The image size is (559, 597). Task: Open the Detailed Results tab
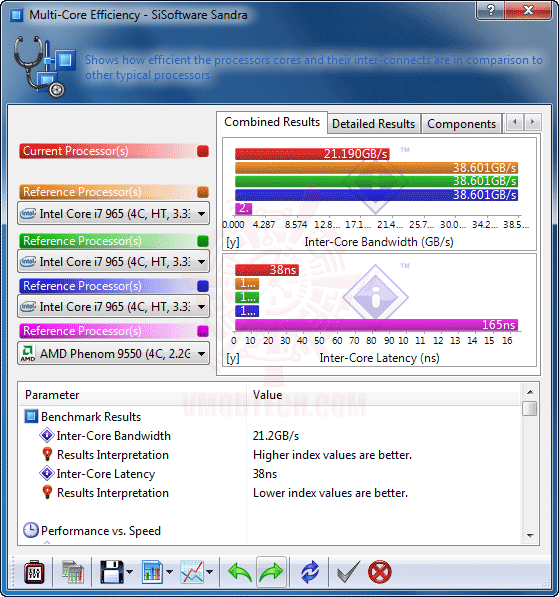pos(373,124)
